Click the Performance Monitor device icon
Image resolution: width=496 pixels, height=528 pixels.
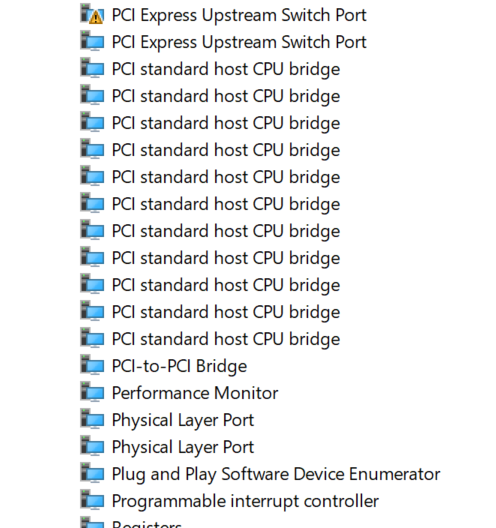pyautogui.click(x=92, y=392)
